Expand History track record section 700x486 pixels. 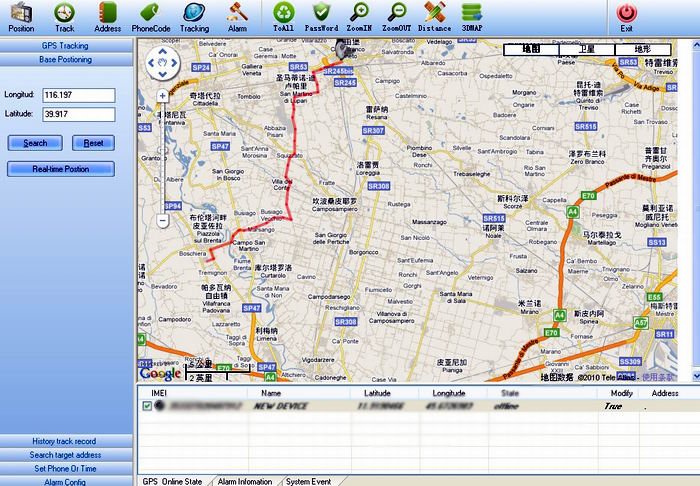pyautogui.click(x=66, y=441)
